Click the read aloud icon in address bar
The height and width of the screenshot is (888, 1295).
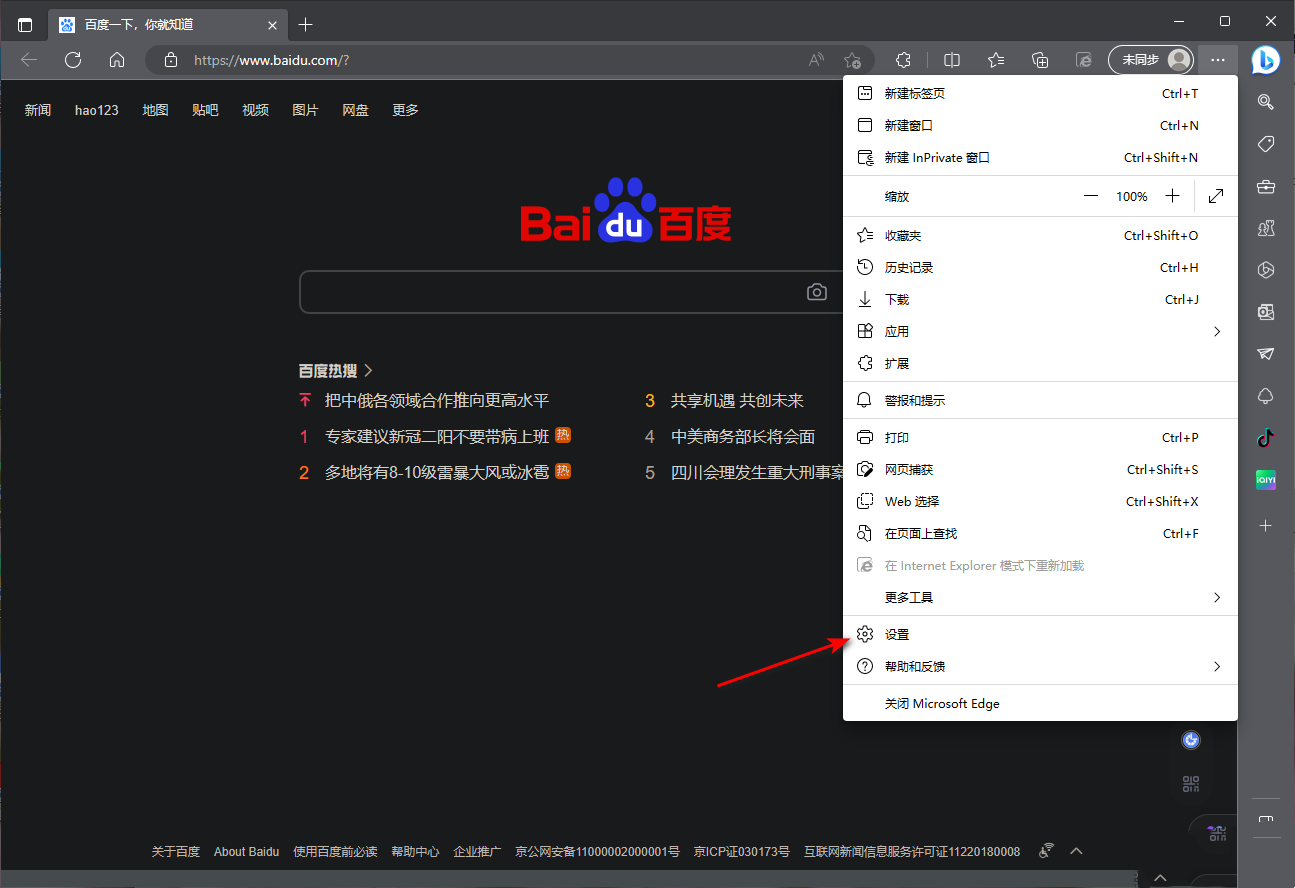click(x=817, y=60)
